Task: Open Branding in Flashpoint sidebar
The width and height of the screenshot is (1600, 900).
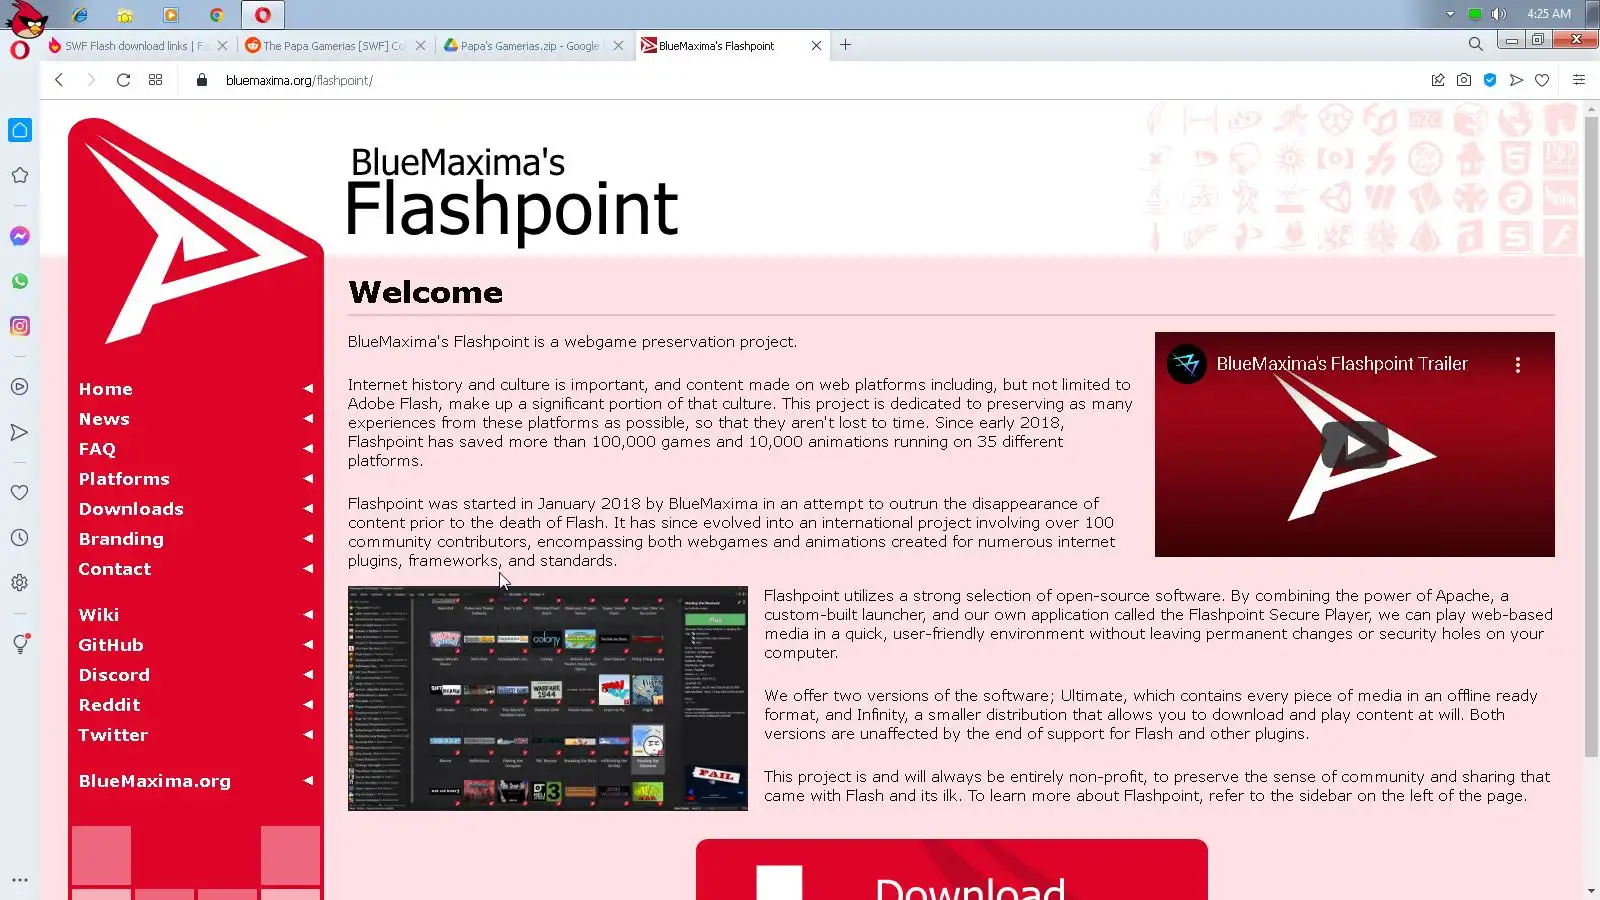Action: (x=121, y=539)
